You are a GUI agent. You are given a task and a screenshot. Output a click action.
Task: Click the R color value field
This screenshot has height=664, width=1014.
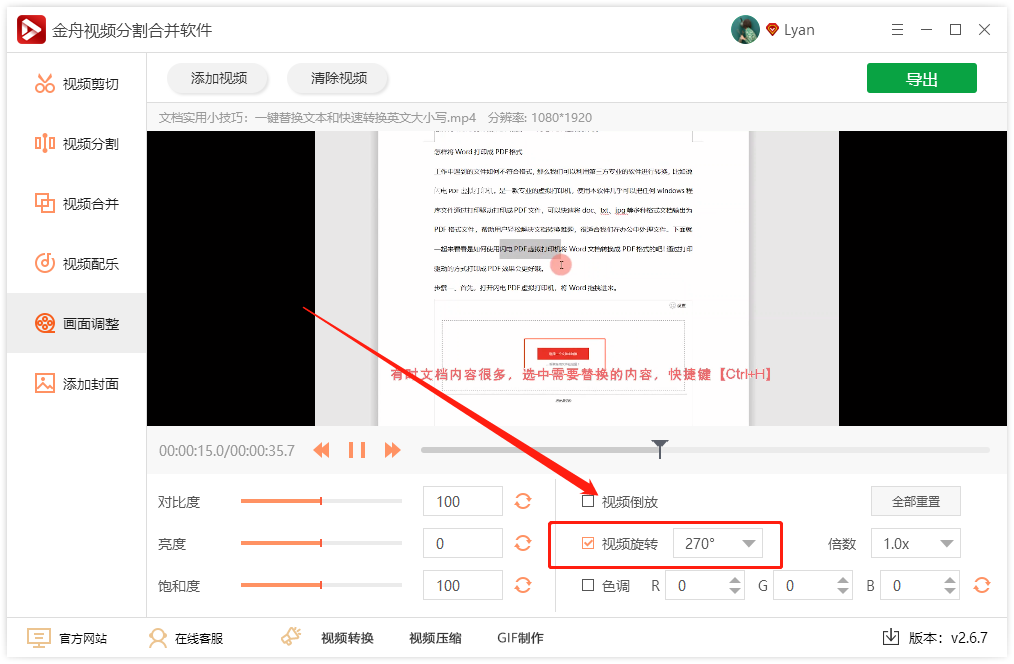[x=696, y=585]
